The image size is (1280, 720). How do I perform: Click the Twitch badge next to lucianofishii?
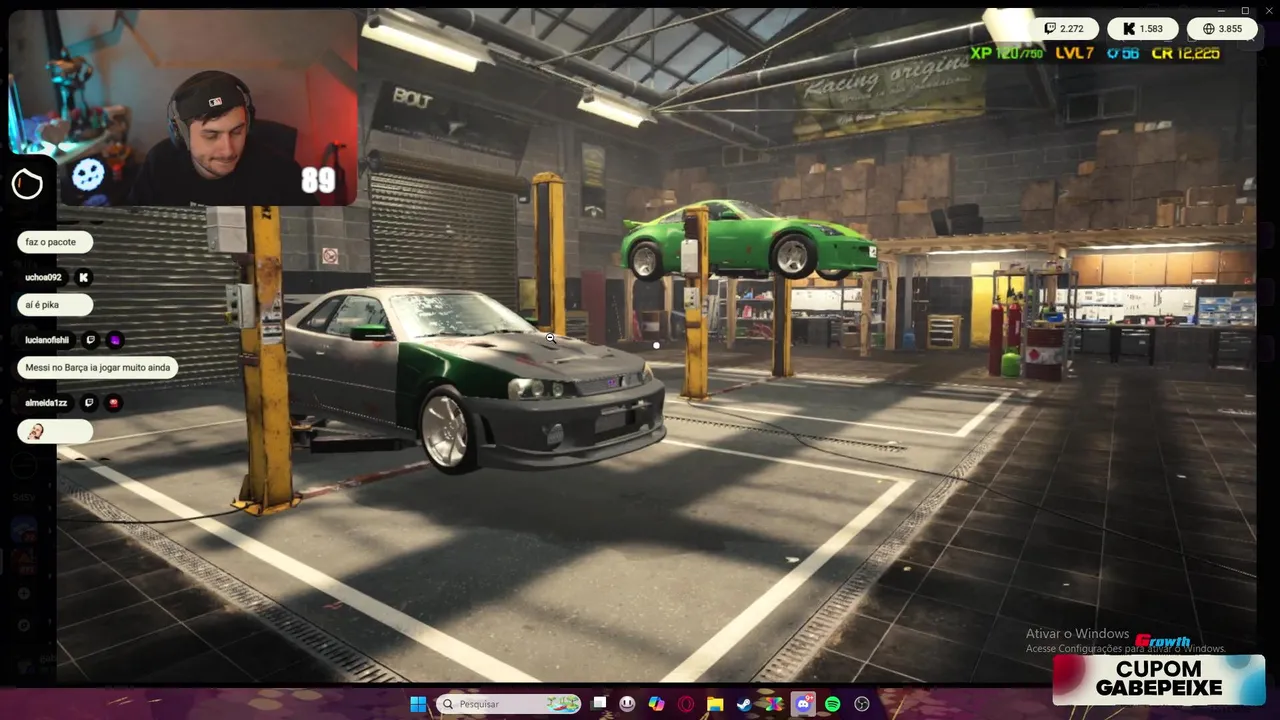coord(91,340)
